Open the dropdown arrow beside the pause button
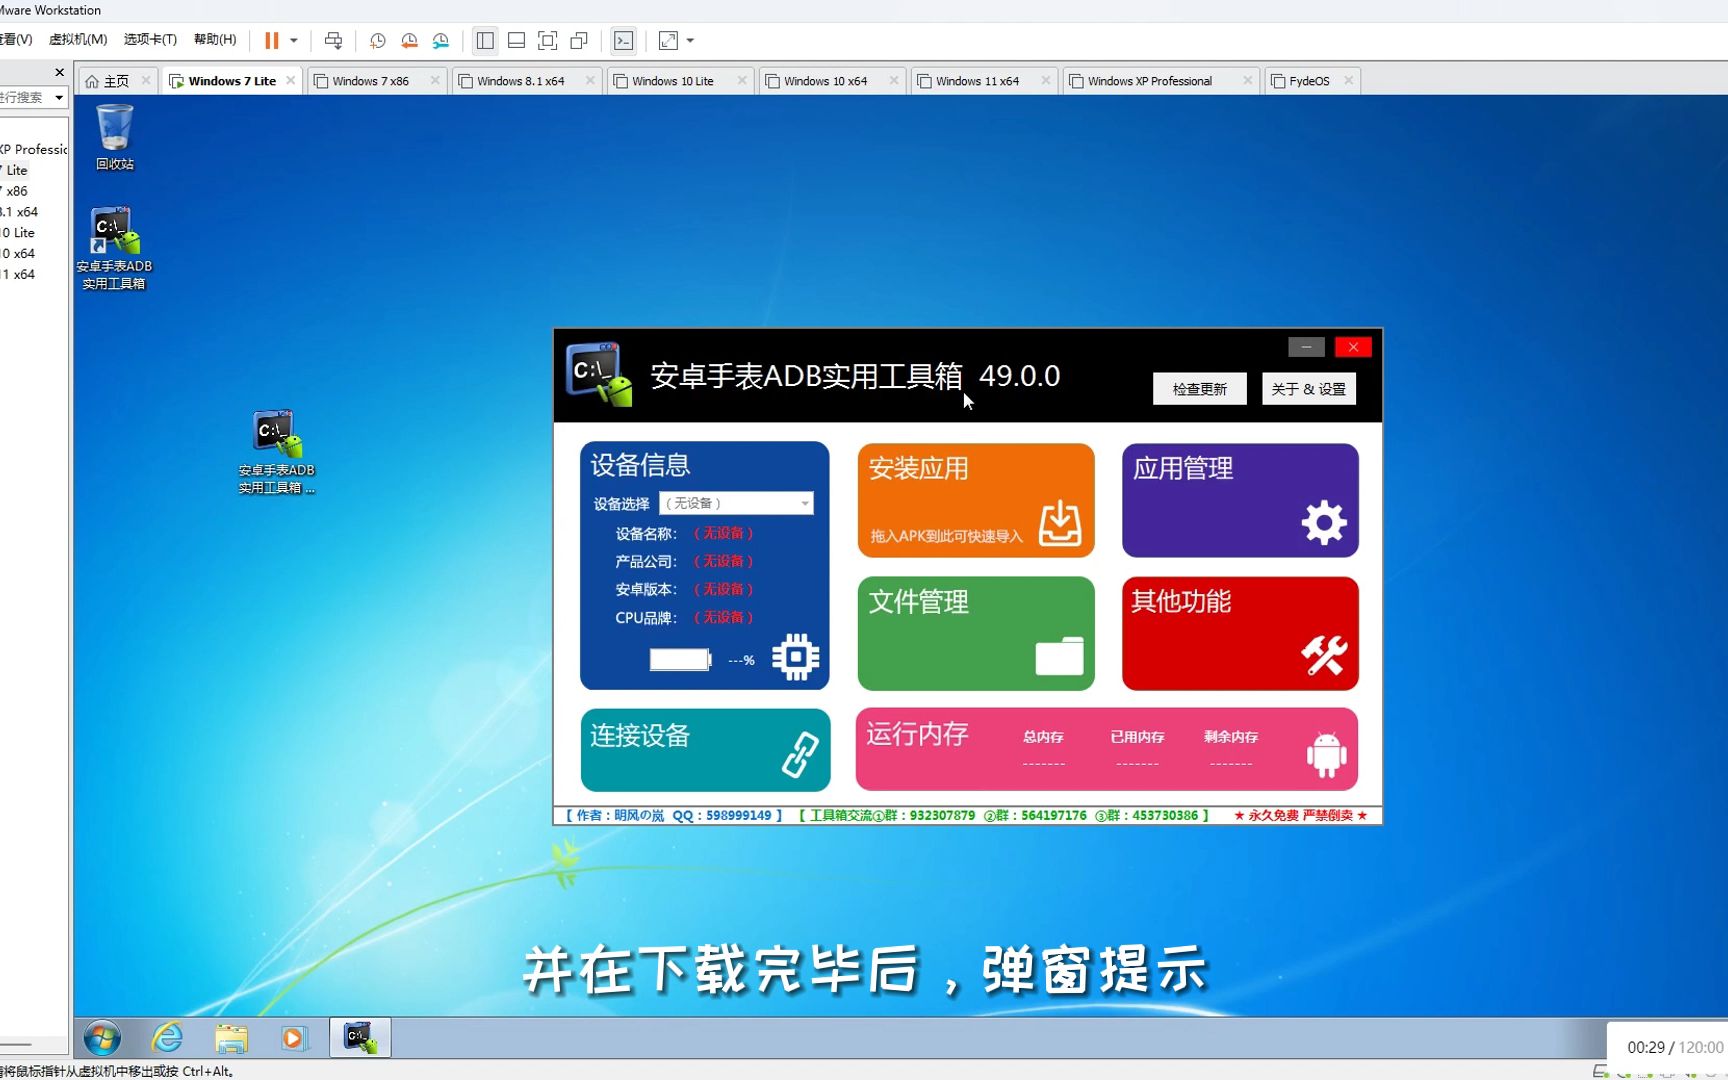This screenshot has height=1080, width=1728. click(x=294, y=41)
